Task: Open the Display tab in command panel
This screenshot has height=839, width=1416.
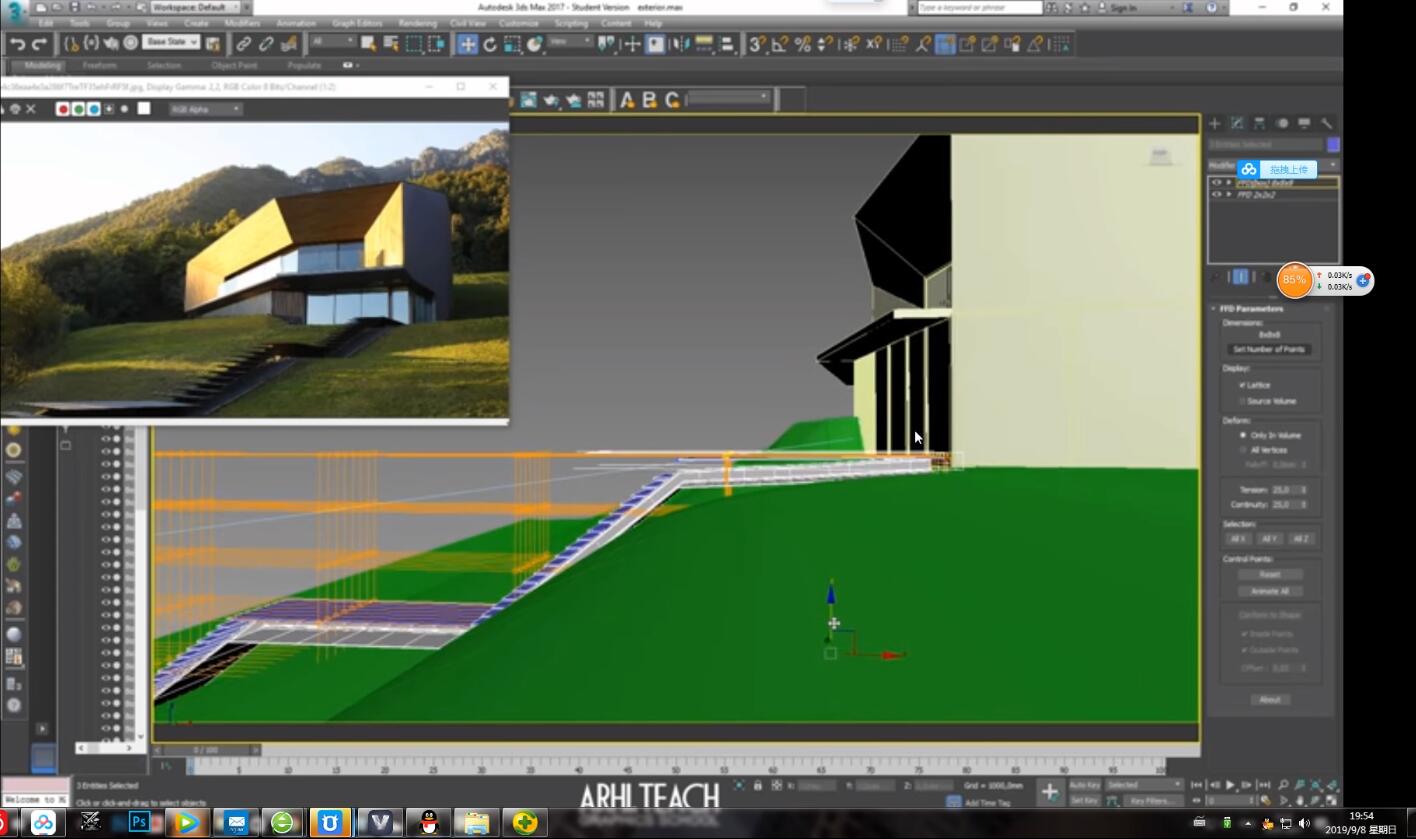Action: [x=1304, y=123]
